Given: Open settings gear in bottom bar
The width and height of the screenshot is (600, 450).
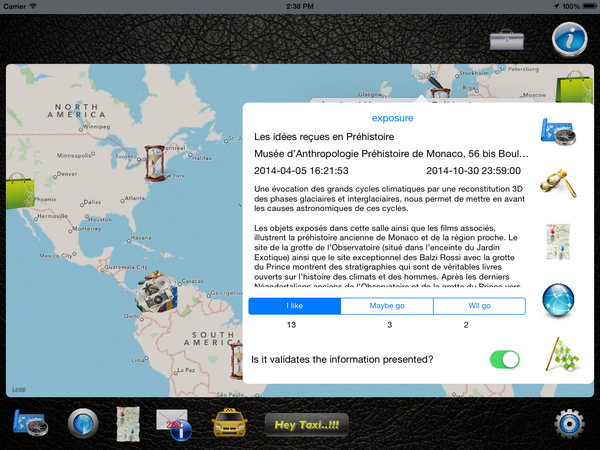Looking at the screenshot, I should tap(569, 424).
